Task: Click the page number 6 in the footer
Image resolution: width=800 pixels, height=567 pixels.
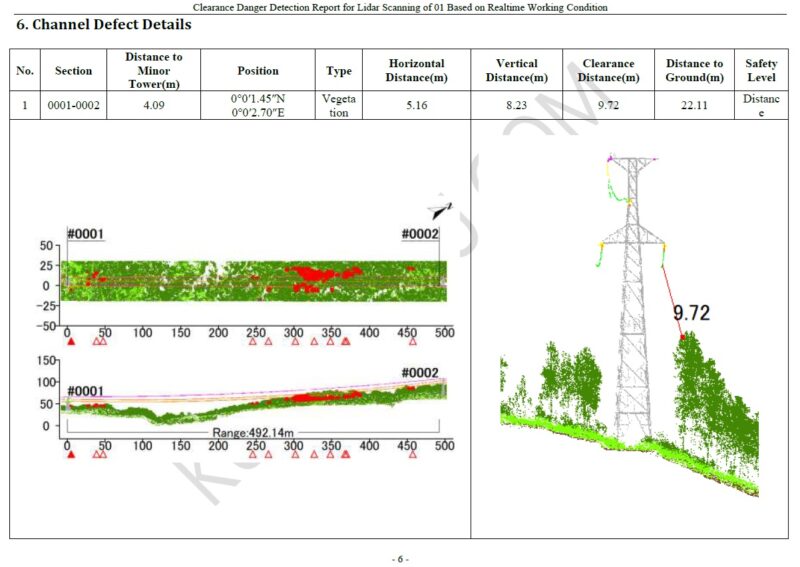Action: coord(399,558)
